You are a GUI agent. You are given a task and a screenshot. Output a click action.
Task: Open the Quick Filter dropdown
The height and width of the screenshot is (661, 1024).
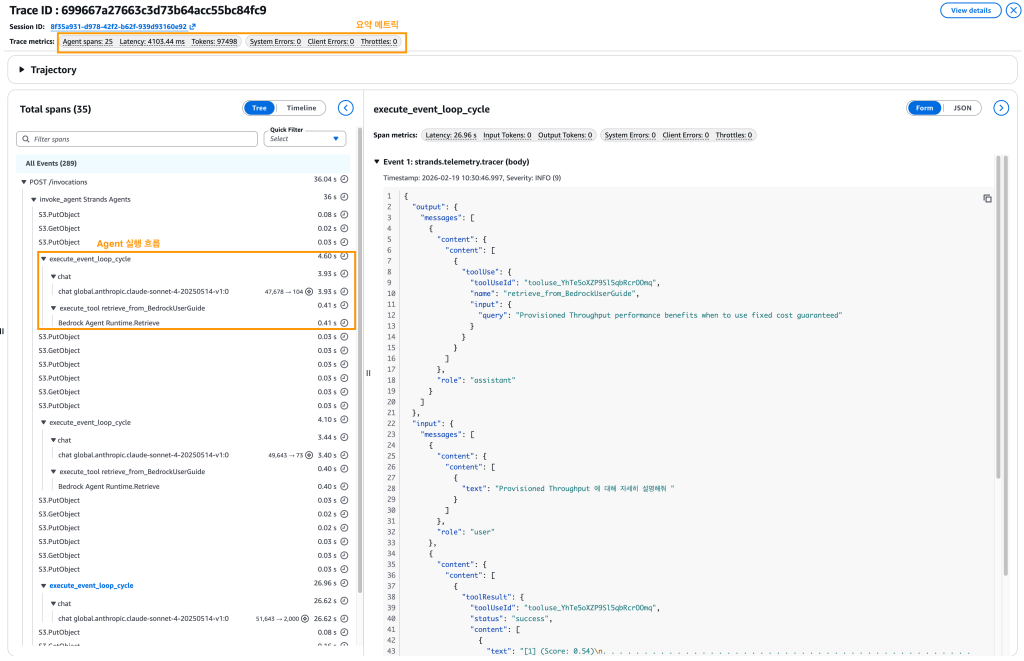(x=305, y=139)
